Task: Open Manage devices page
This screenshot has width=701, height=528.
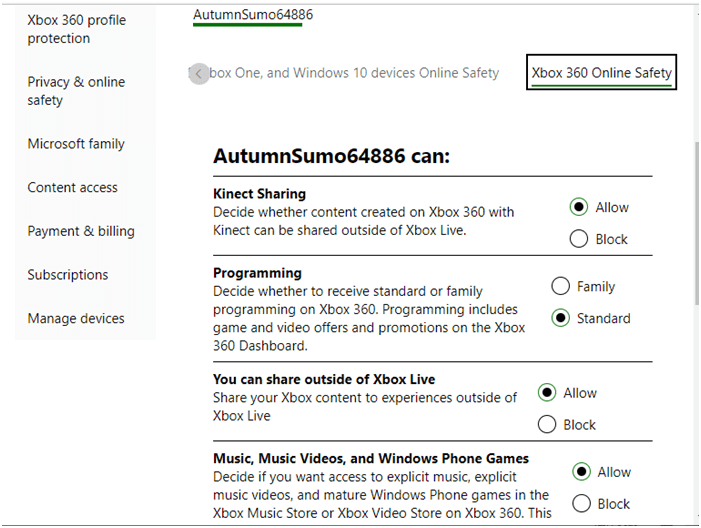Action: point(76,318)
